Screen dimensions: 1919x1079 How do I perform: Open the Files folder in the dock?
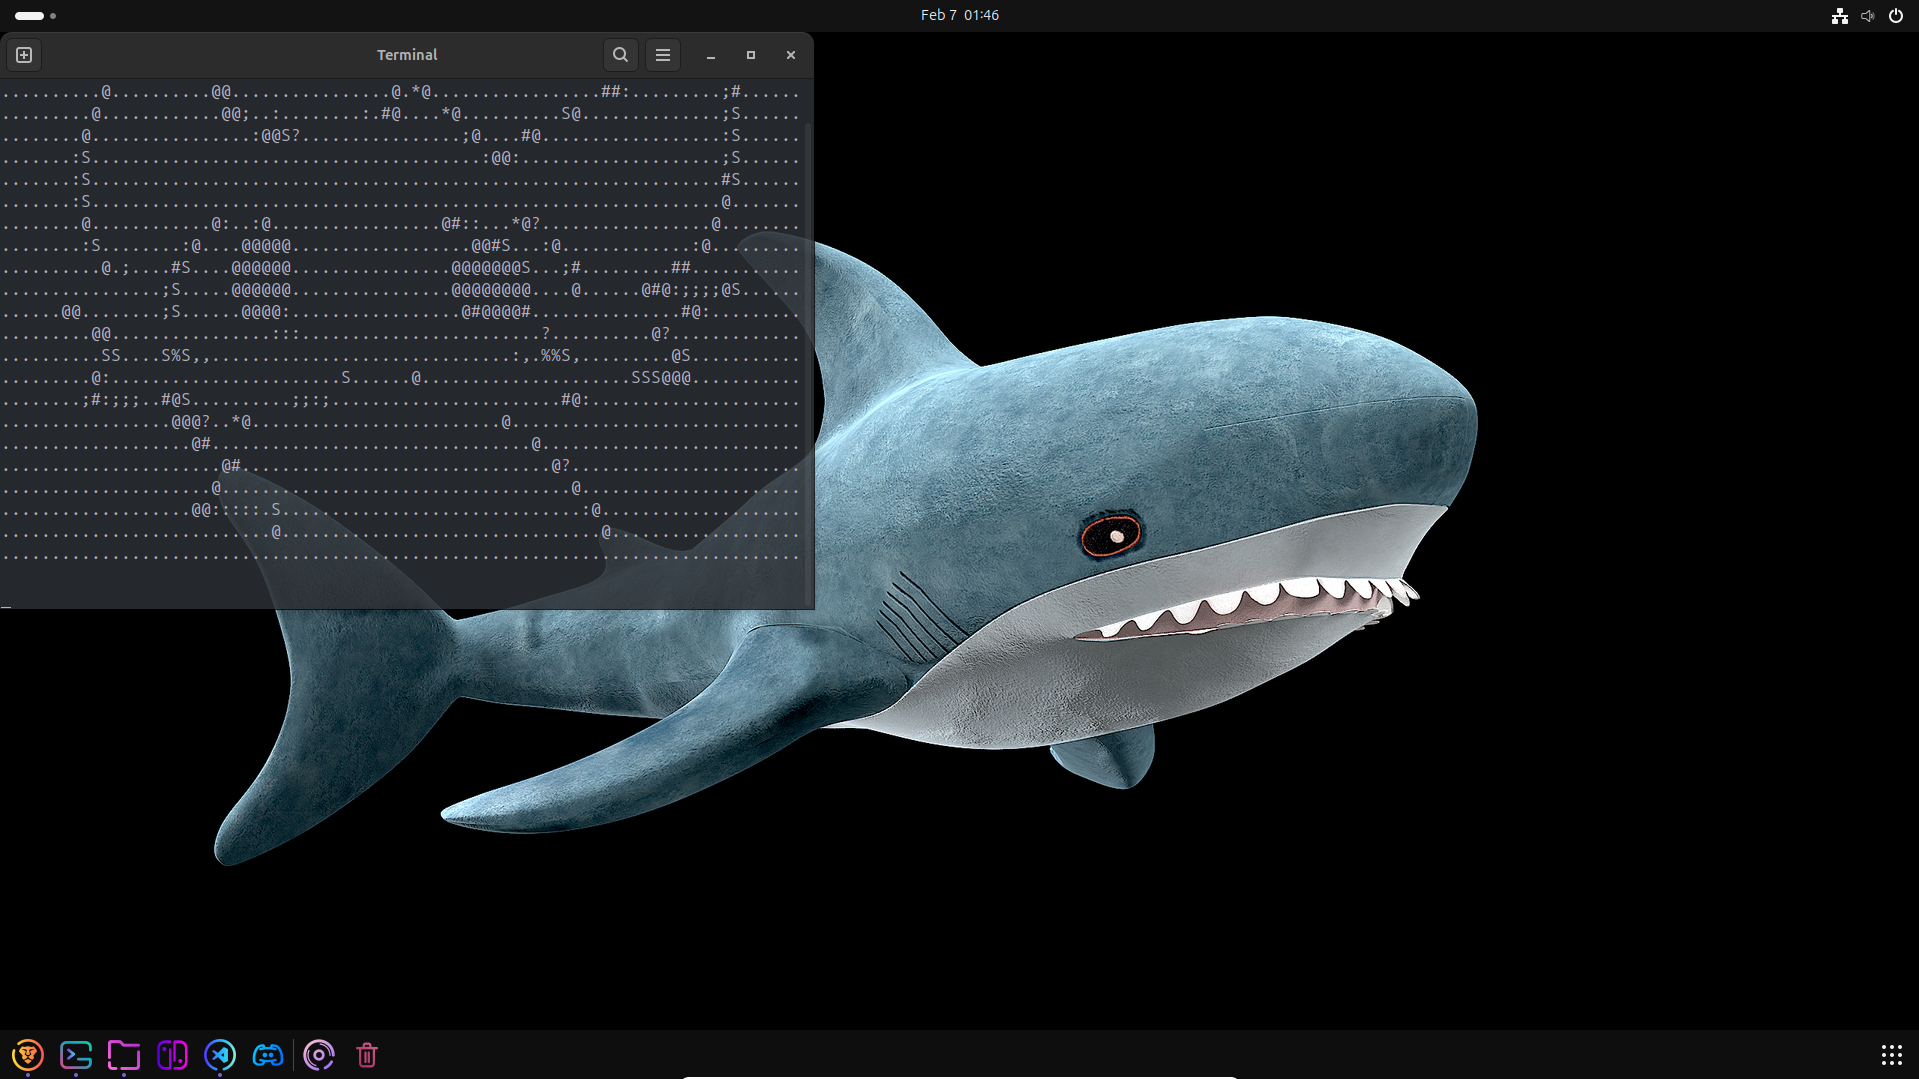pyautogui.click(x=124, y=1055)
